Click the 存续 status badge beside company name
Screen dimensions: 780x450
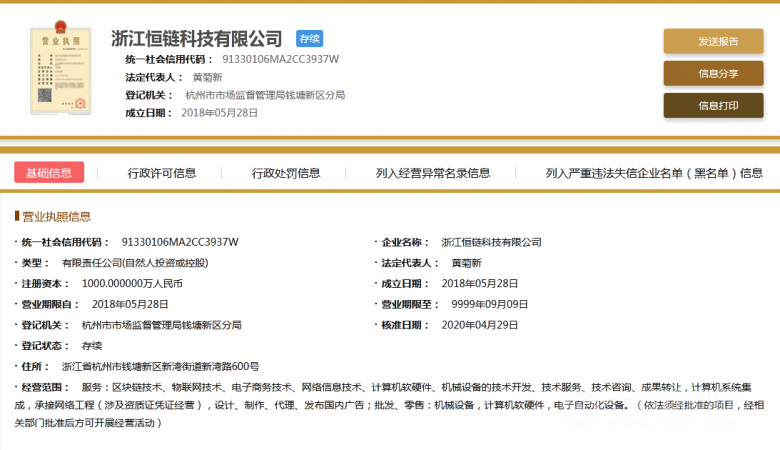(x=309, y=39)
